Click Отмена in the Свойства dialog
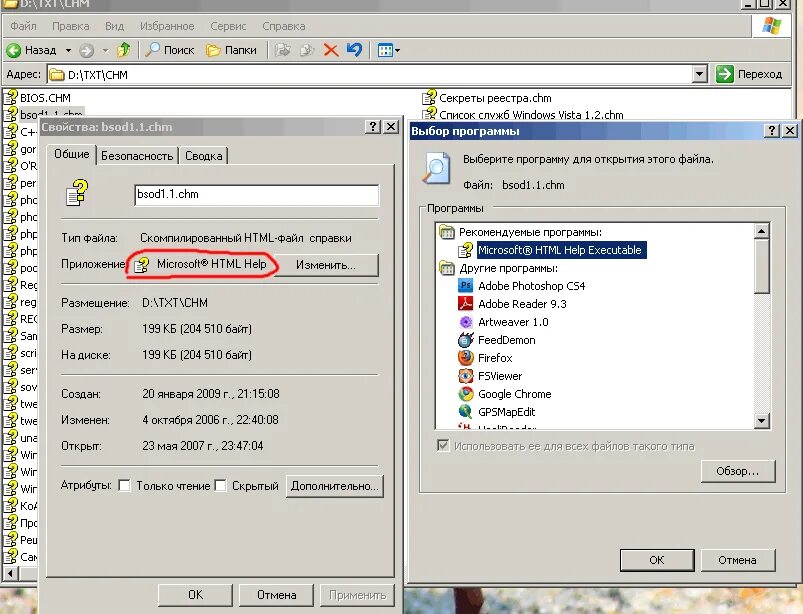Screen dimensions: 803x614 point(277,595)
